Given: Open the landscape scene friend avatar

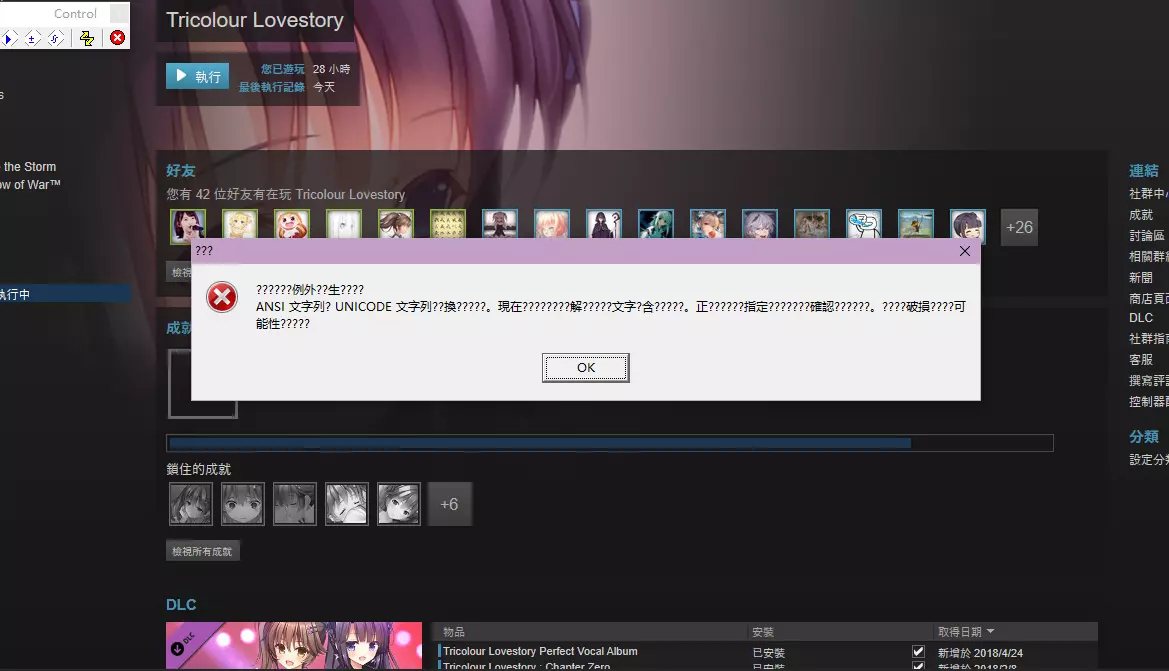Looking at the screenshot, I should point(916,224).
